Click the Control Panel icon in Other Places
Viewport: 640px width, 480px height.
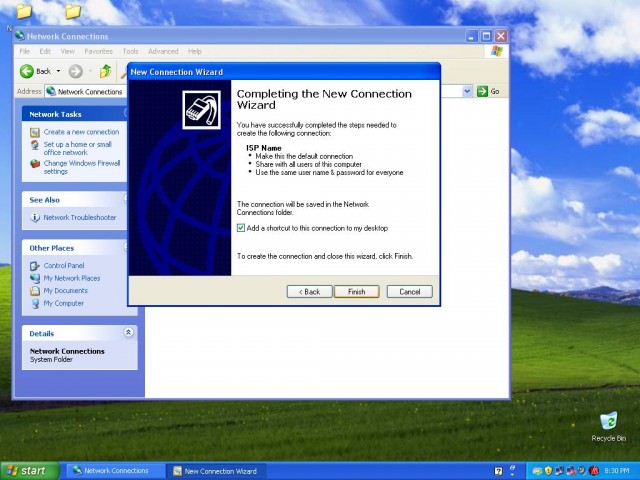click(x=35, y=266)
